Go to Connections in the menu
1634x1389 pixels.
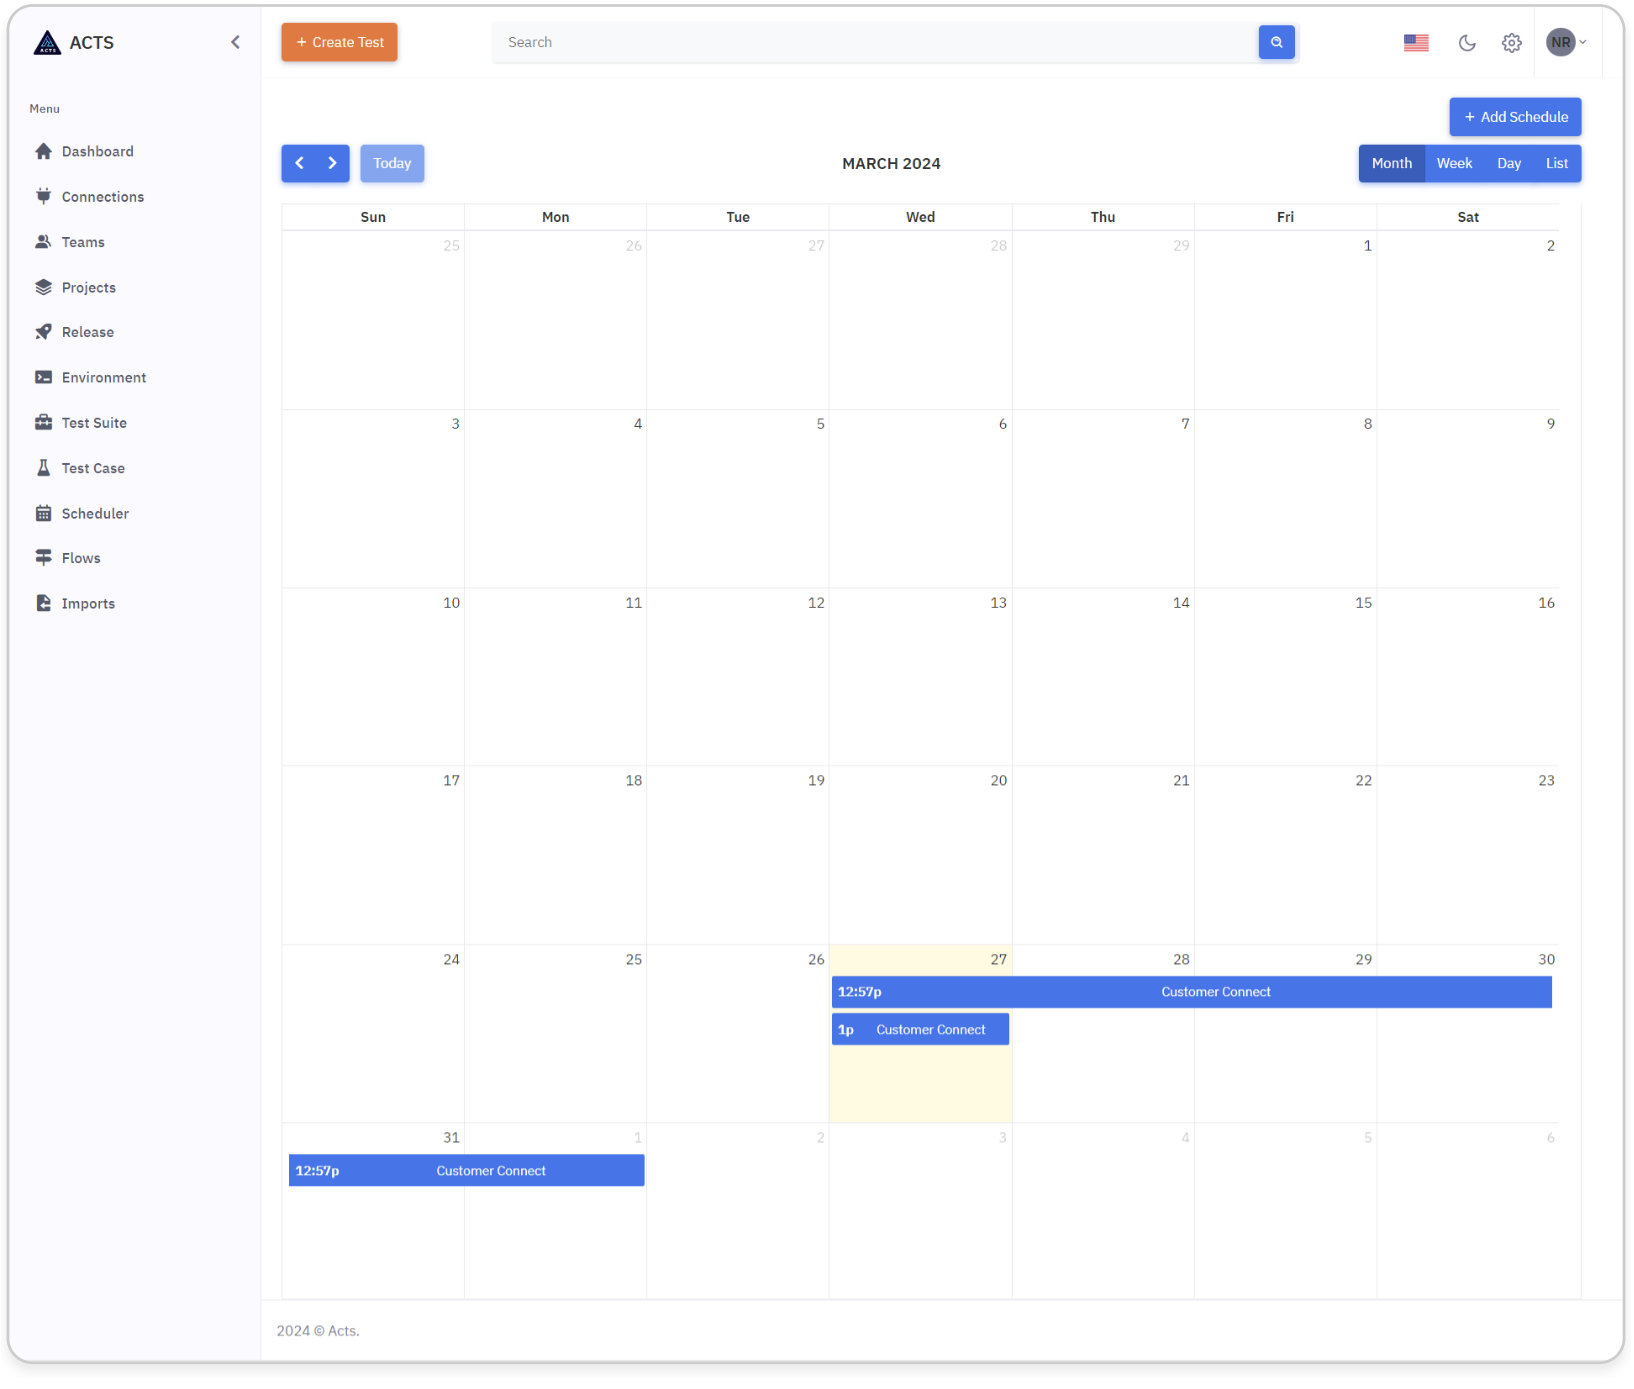click(102, 197)
